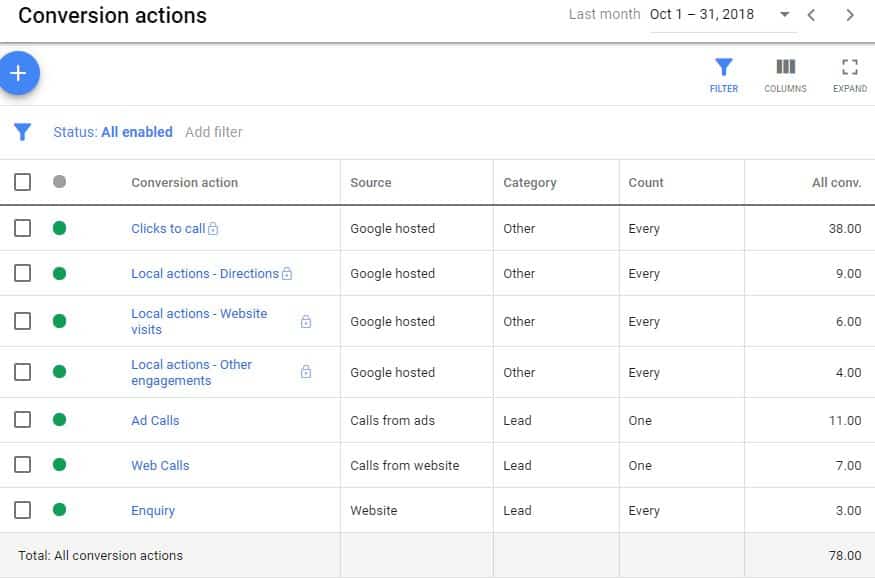This screenshot has height=580, width=875.
Task: Sort by All conv. column header
Action: (836, 183)
